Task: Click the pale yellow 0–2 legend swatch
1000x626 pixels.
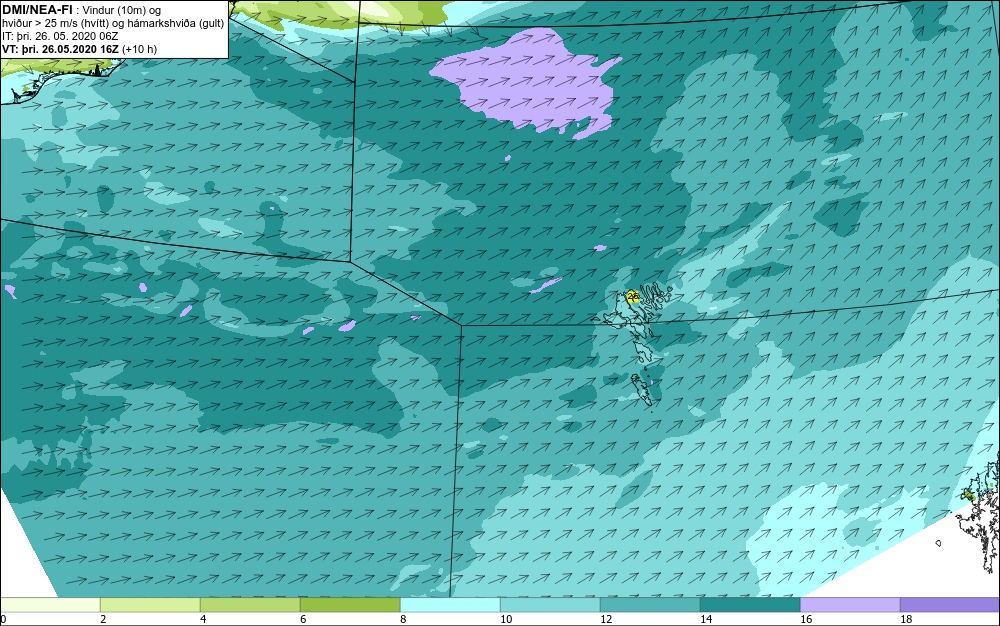Action: [x=50, y=605]
